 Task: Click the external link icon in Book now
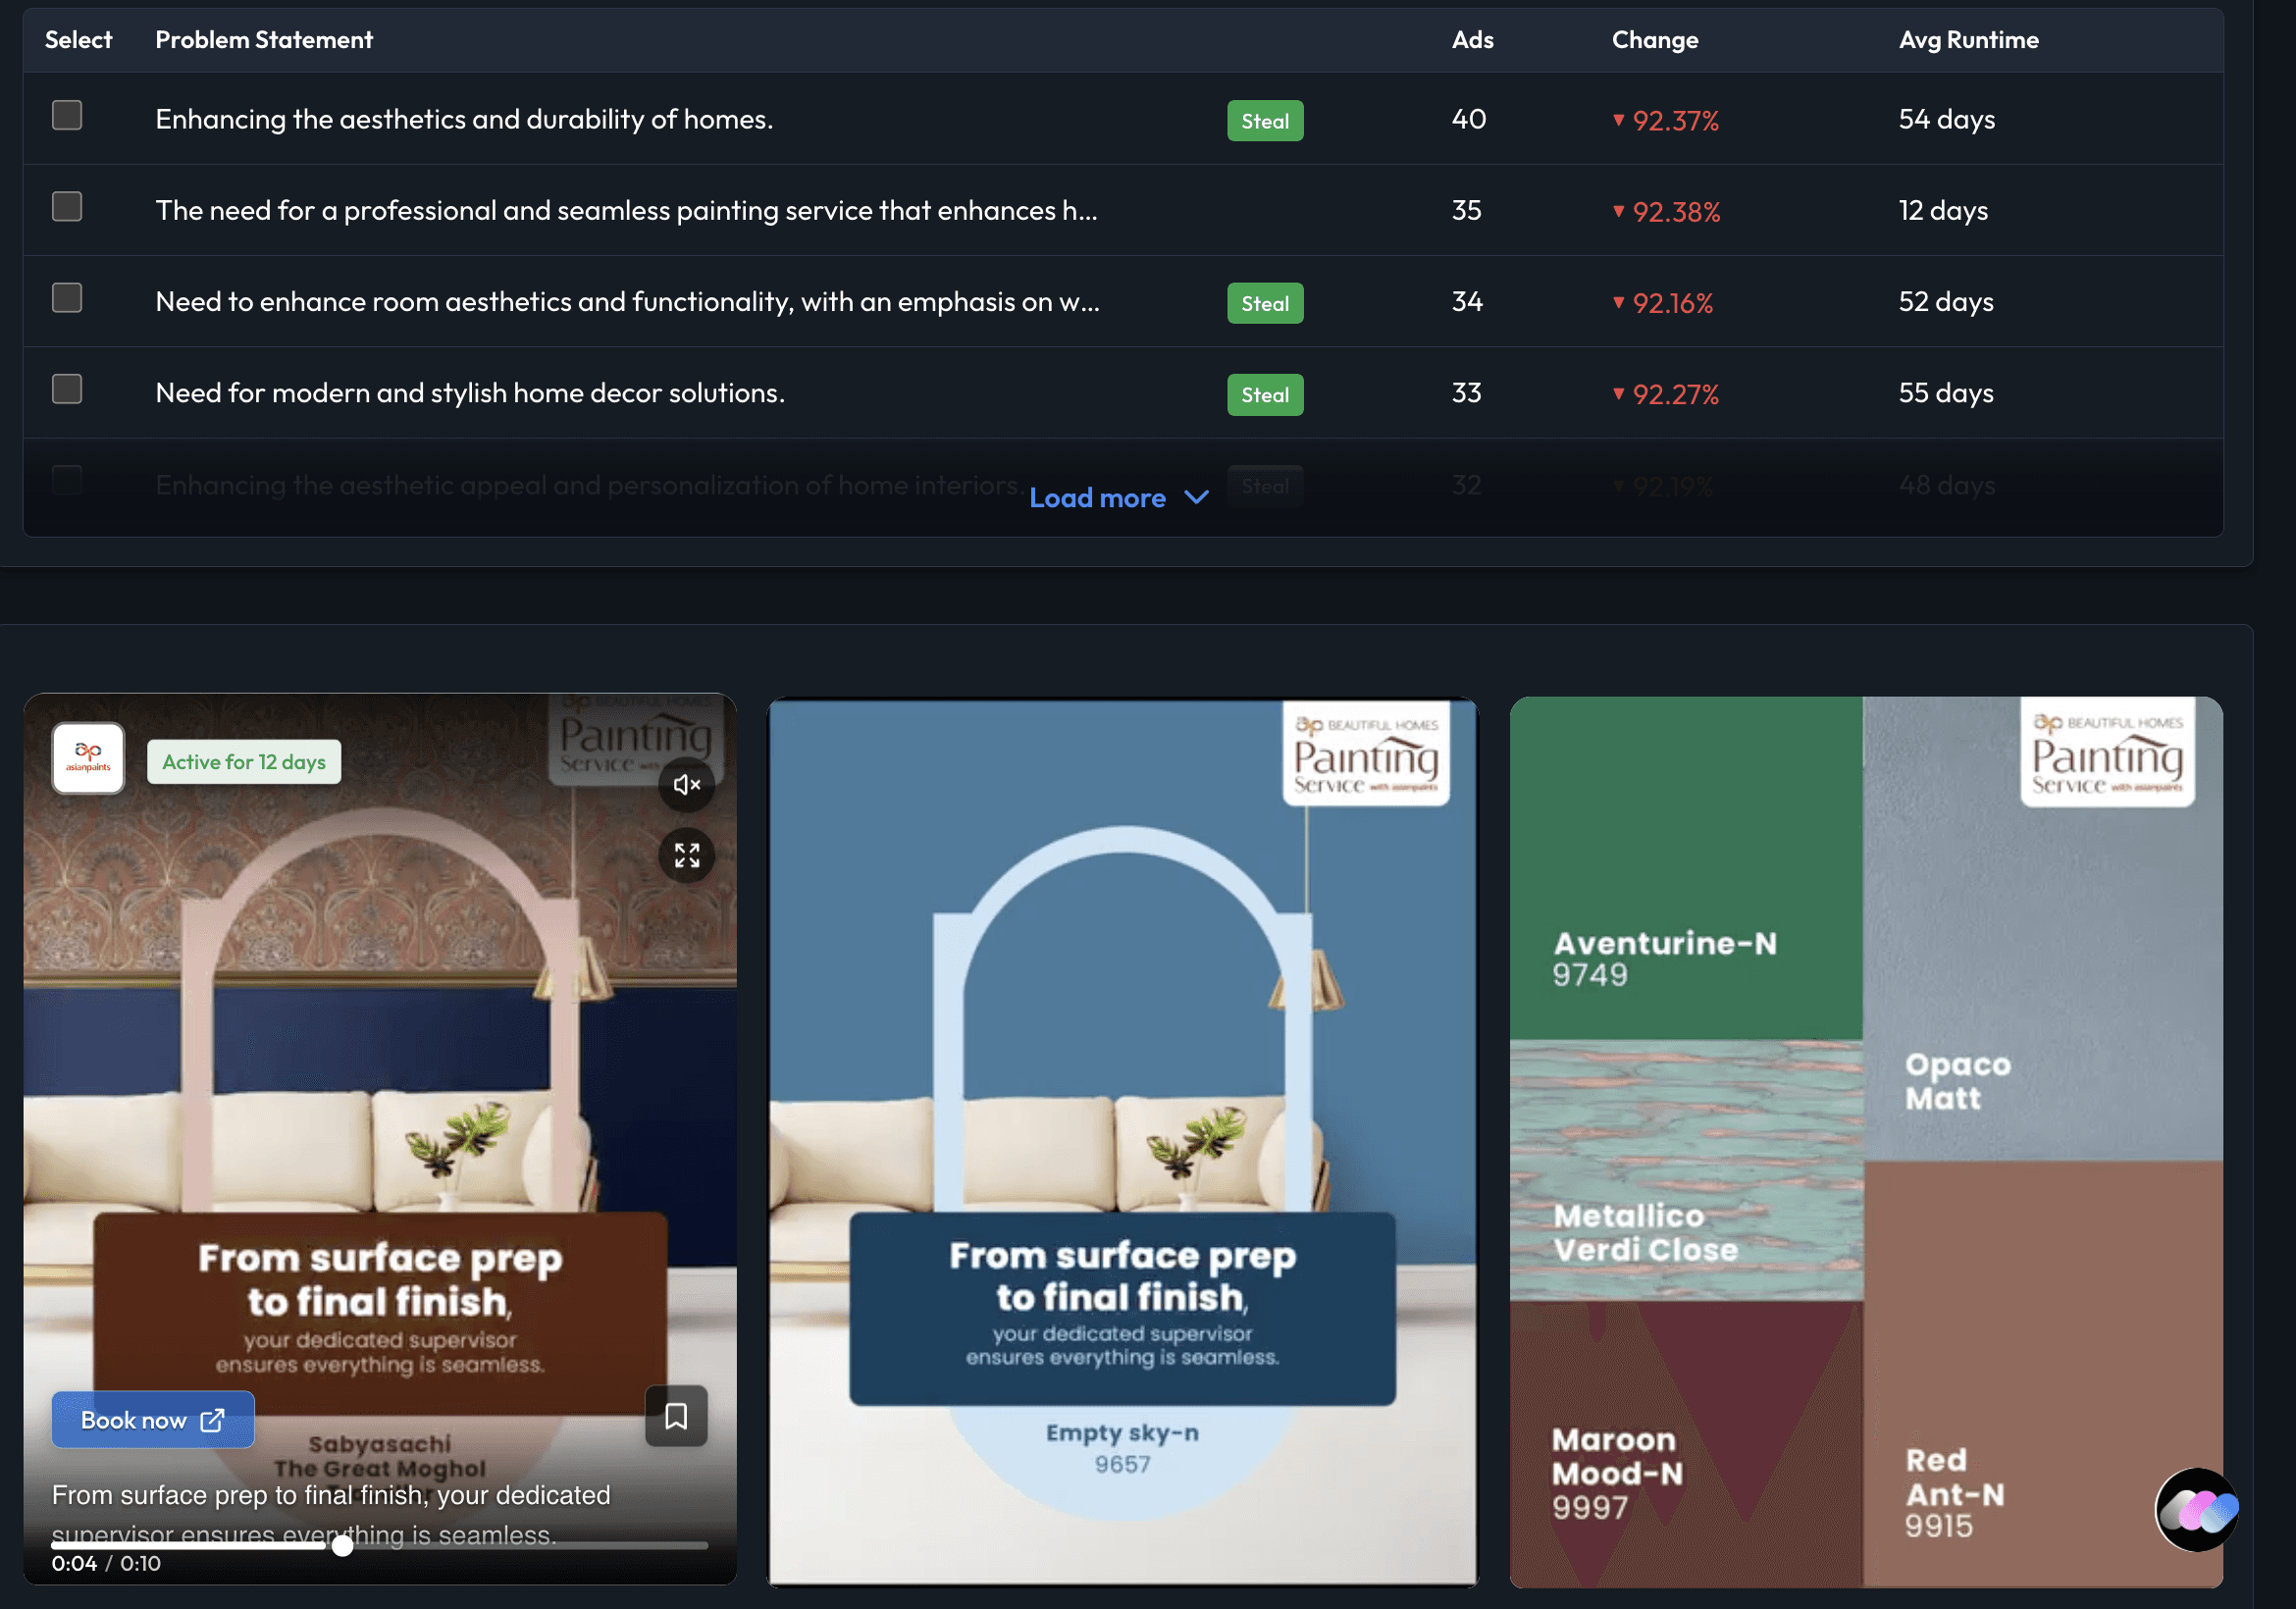(212, 1420)
